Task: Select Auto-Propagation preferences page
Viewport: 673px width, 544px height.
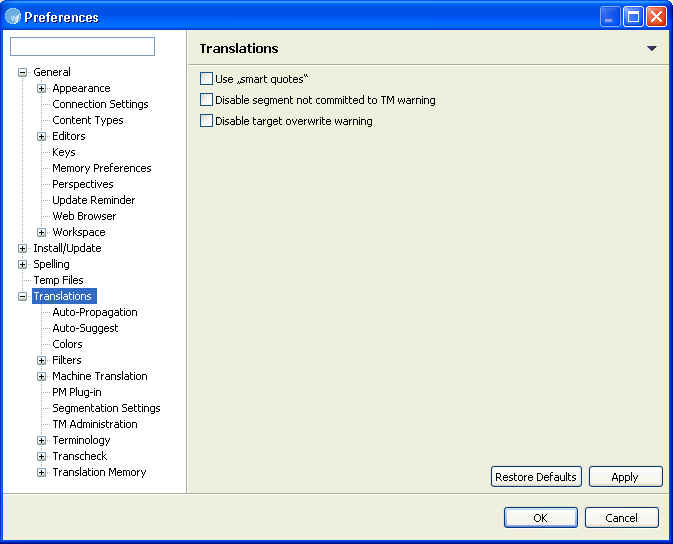Action: 95,312
